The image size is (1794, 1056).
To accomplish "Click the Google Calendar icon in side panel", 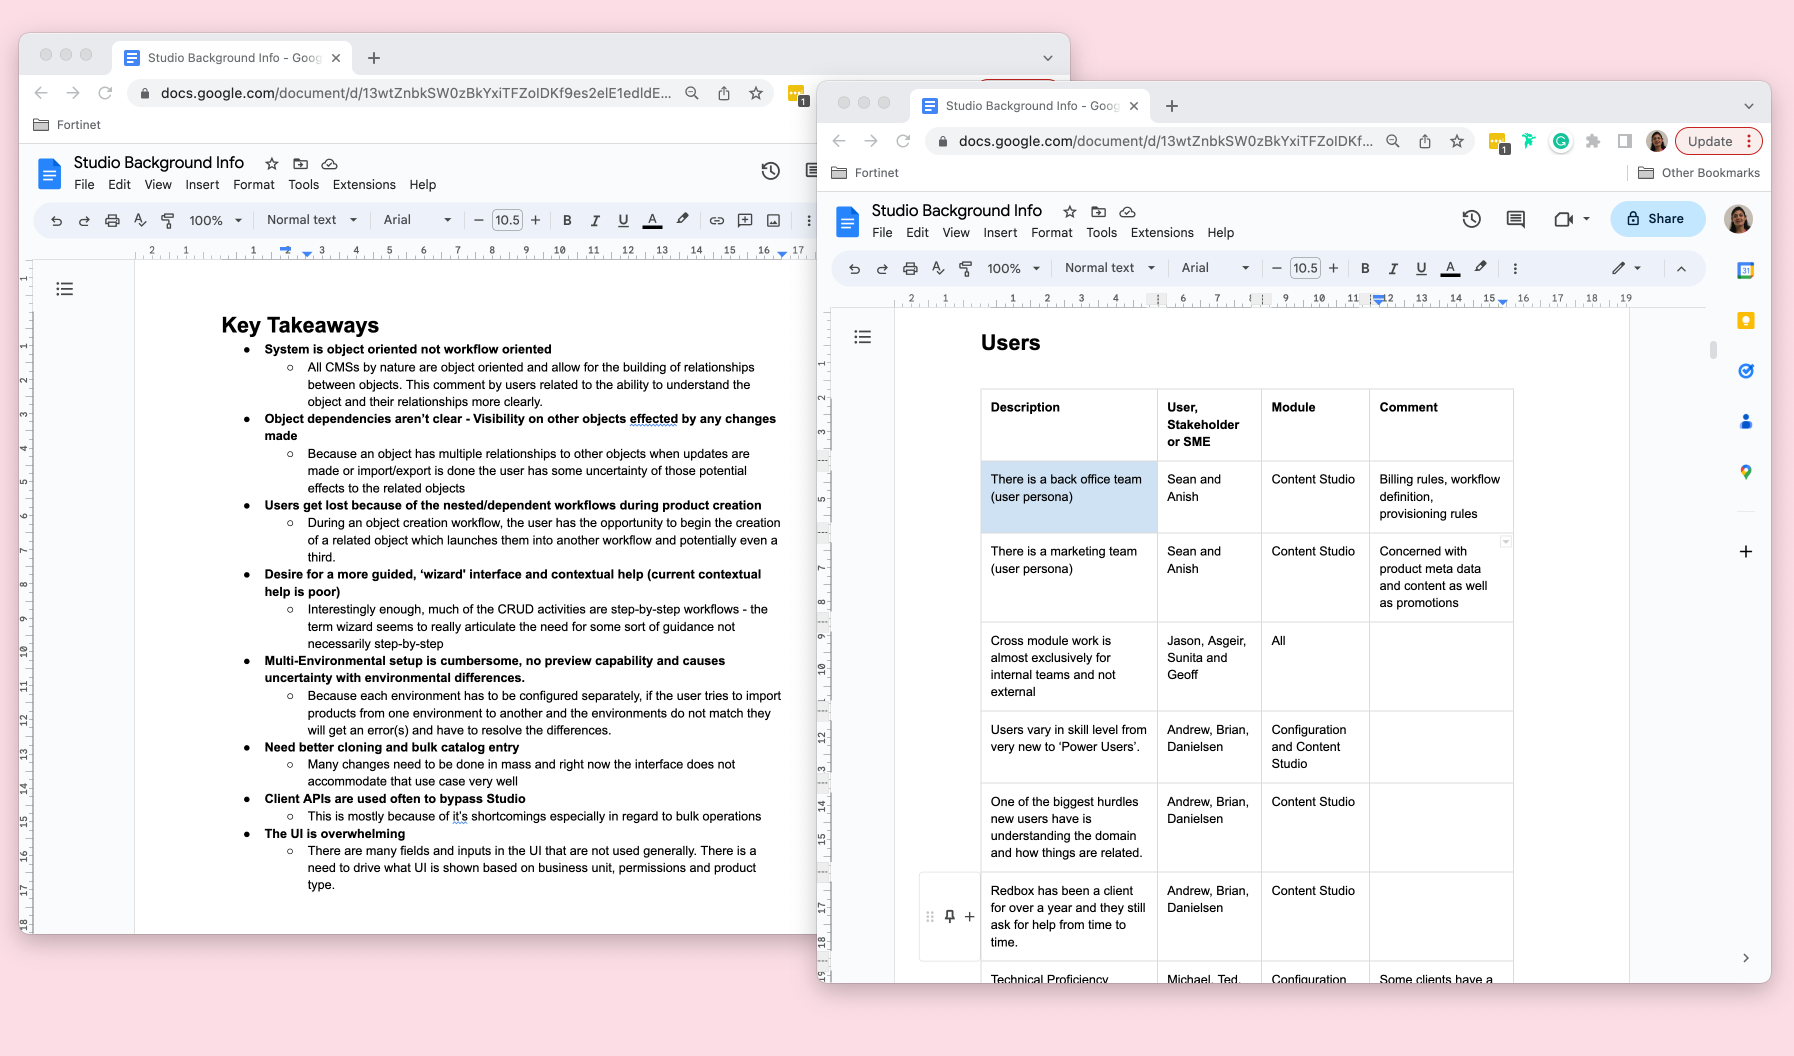I will 1745,271.
